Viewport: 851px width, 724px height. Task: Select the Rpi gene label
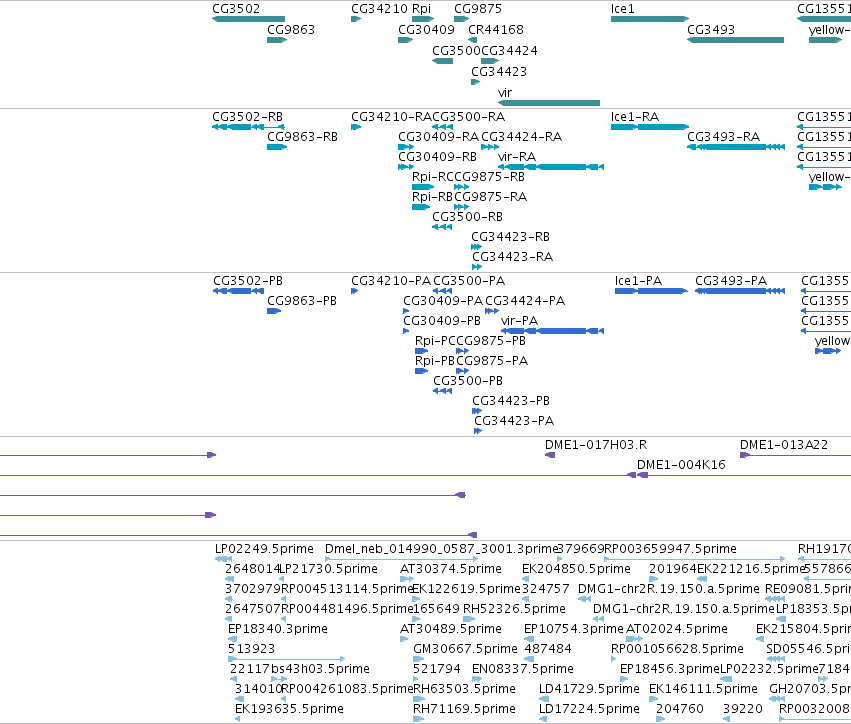coord(421,9)
